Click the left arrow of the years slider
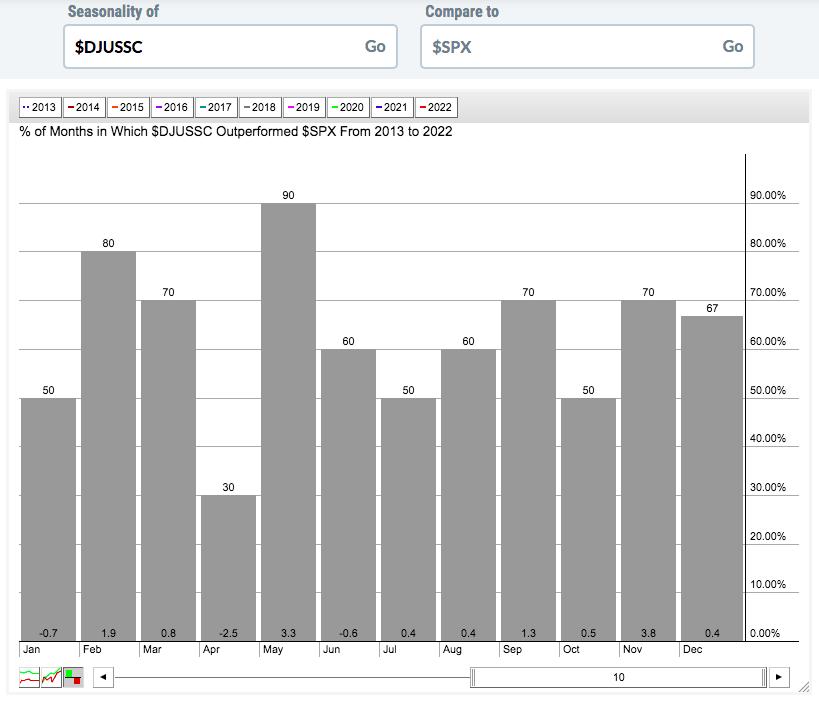This screenshot has height=702, width=819. click(102, 677)
